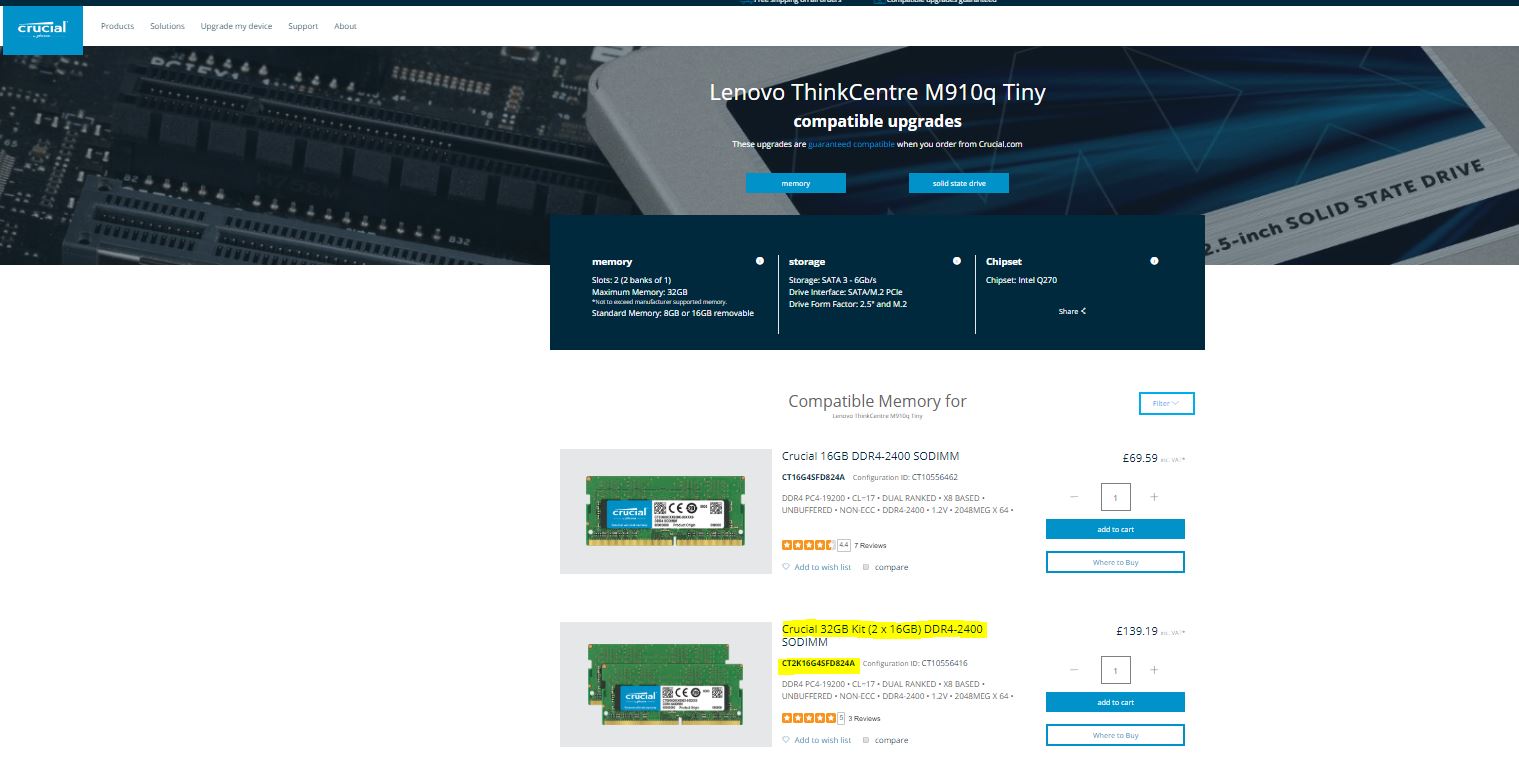
Task: Click the £139.19 price
Action: 1137,631
